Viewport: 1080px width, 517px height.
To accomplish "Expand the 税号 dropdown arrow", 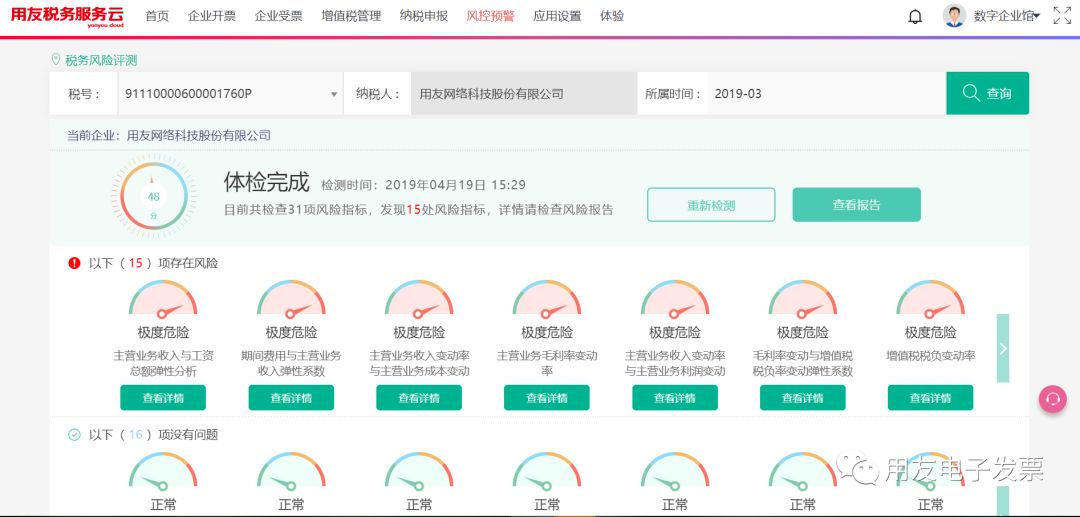I will click(x=334, y=94).
